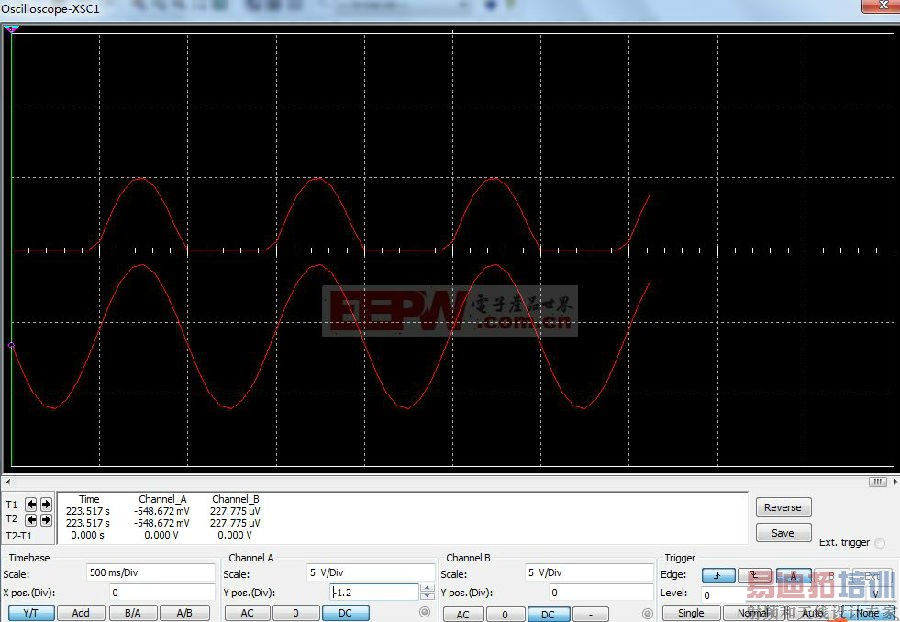Invert Channel B with the minus button

591,614
